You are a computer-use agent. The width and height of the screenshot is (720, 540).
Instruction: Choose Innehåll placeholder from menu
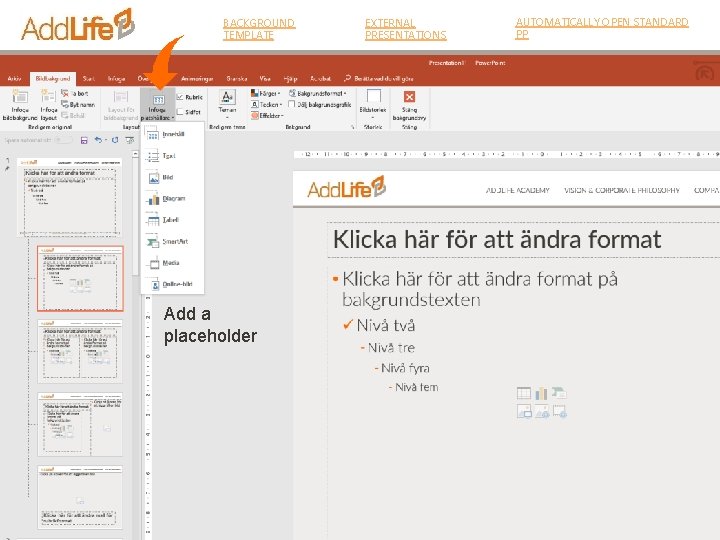coord(172,135)
